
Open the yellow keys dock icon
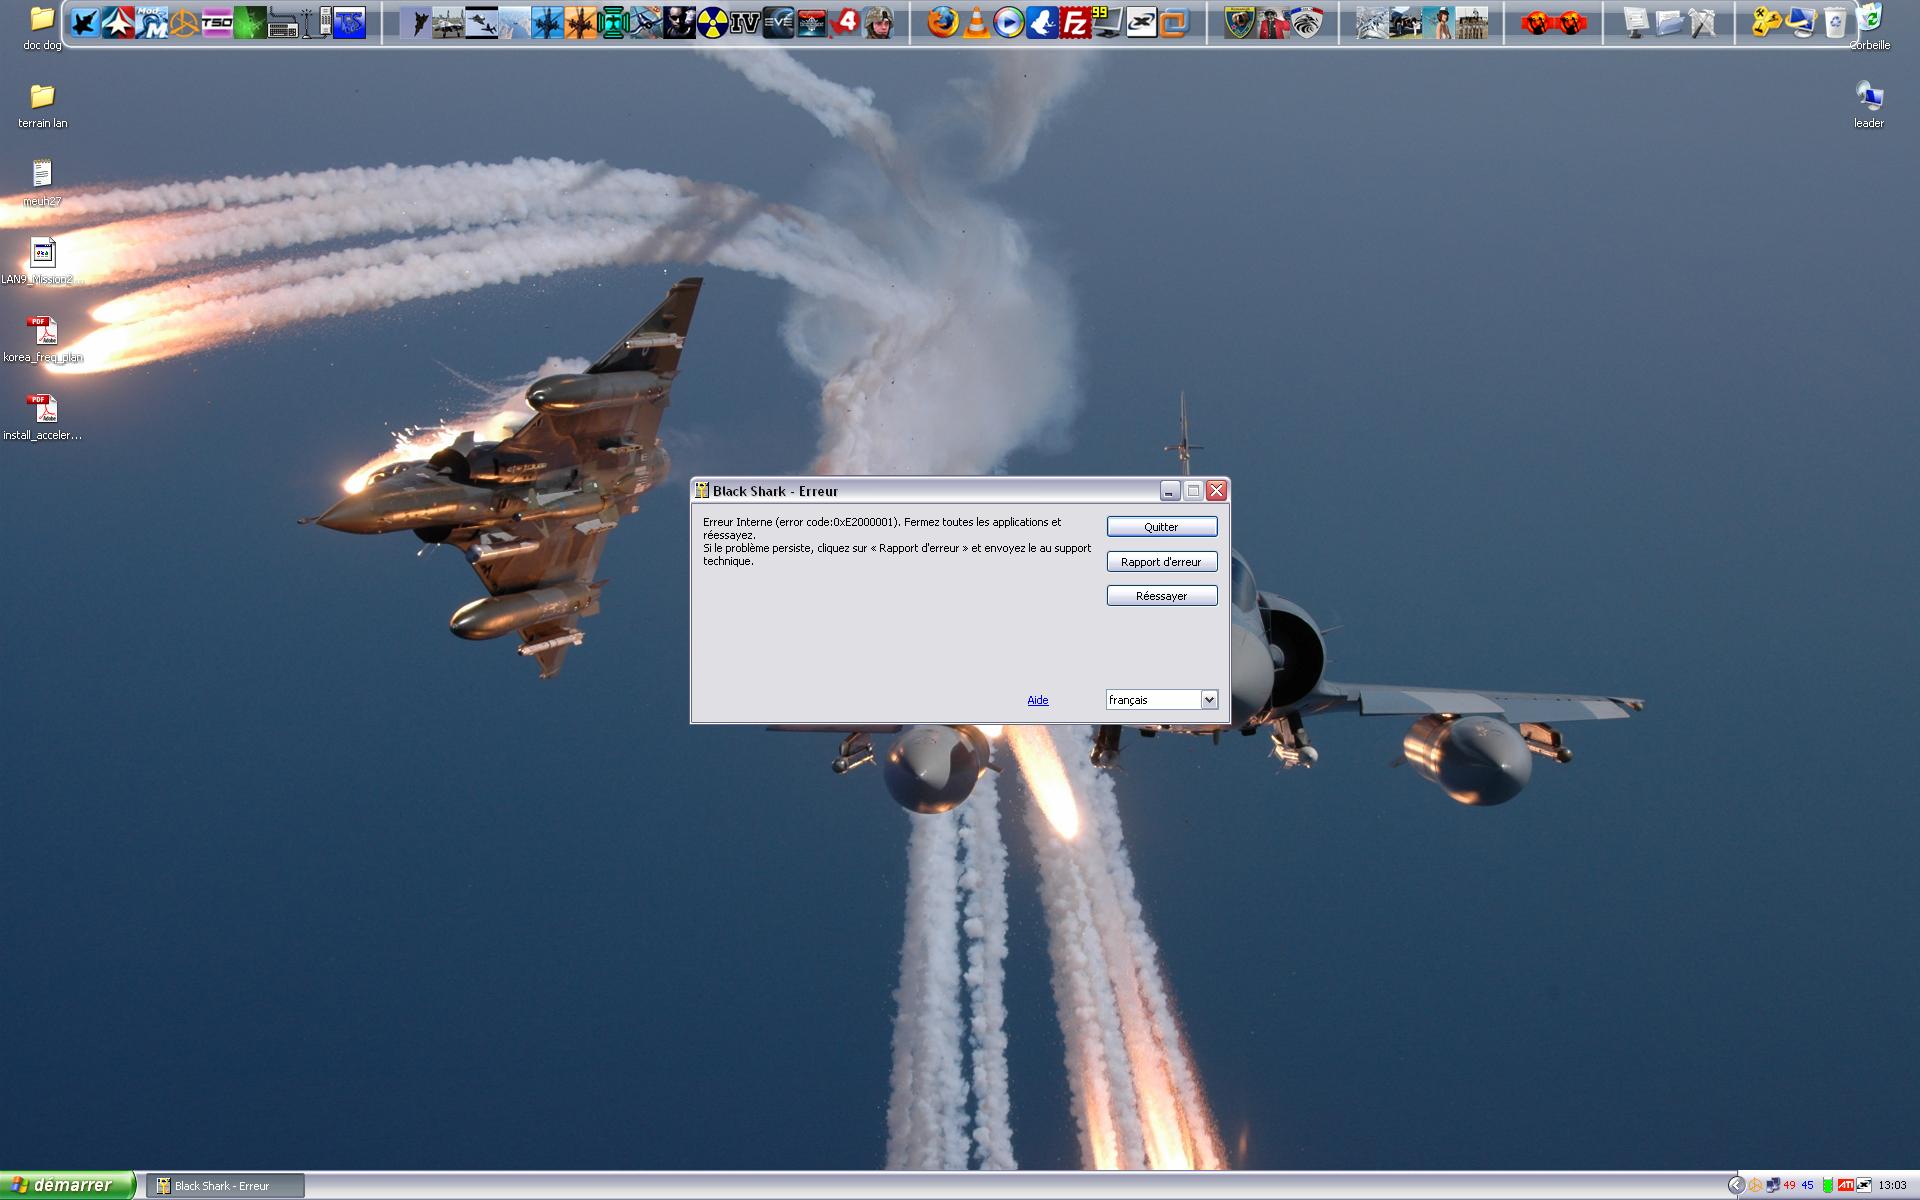click(x=1768, y=22)
